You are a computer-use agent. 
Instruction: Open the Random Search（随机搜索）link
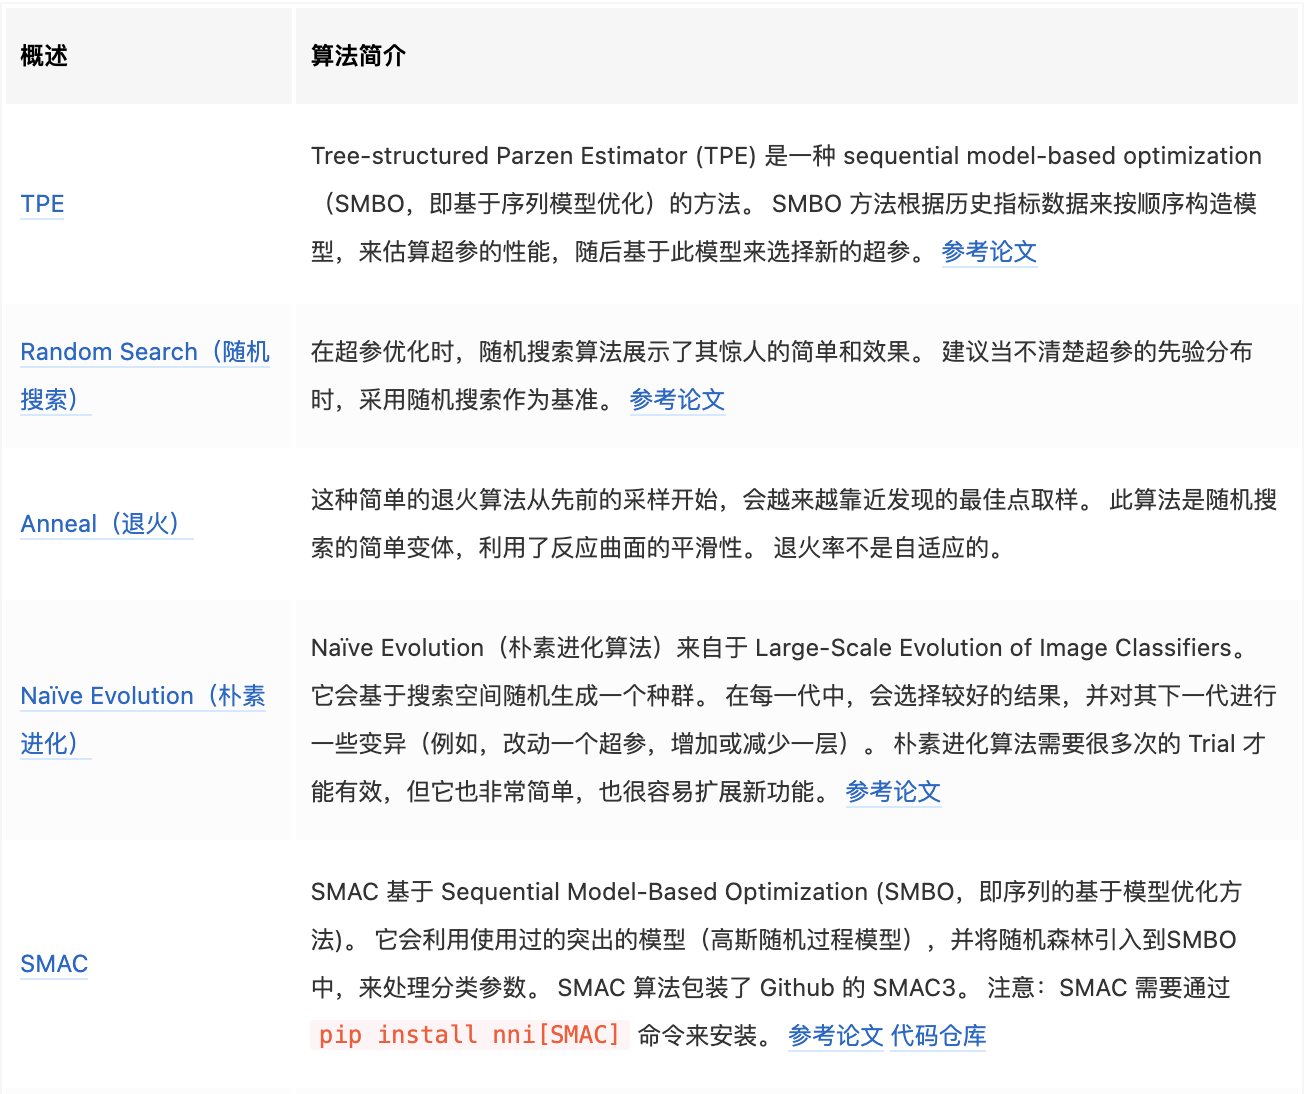coord(144,352)
